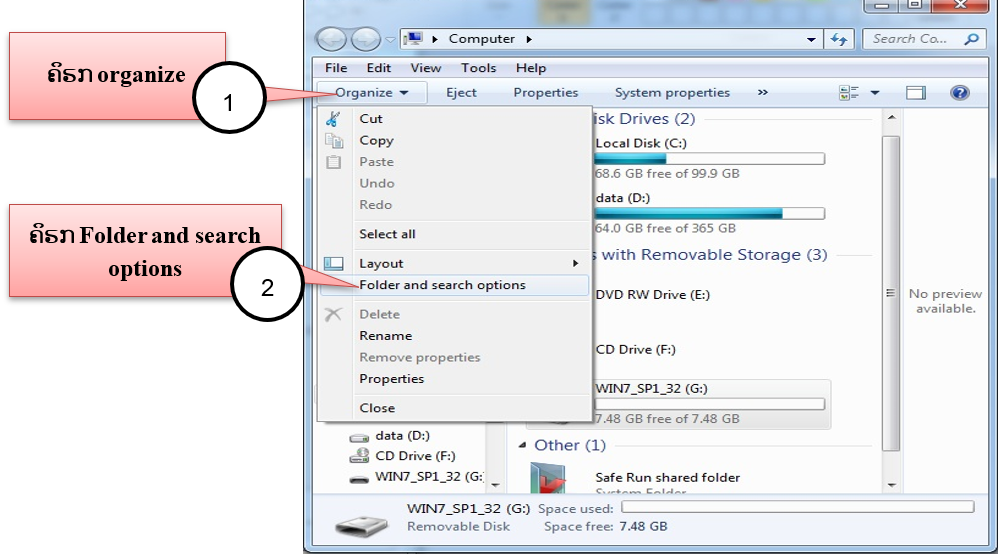
Task: Click the Help question mark icon
Action: (959, 93)
